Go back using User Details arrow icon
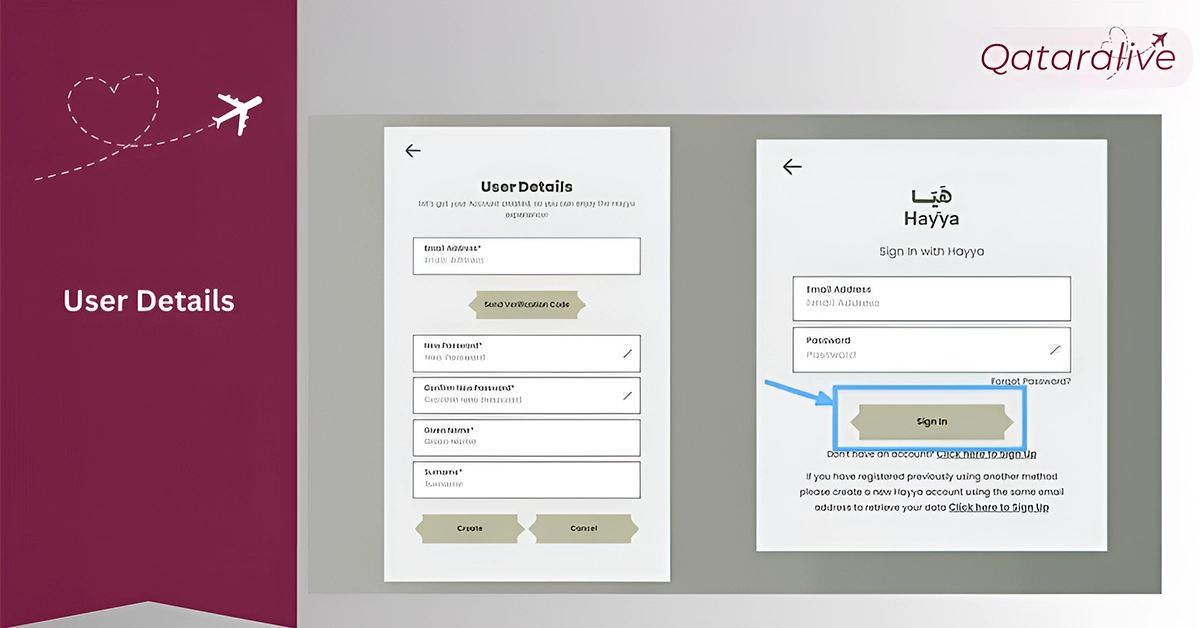The height and width of the screenshot is (628, 1200). [x=413, y=151]
